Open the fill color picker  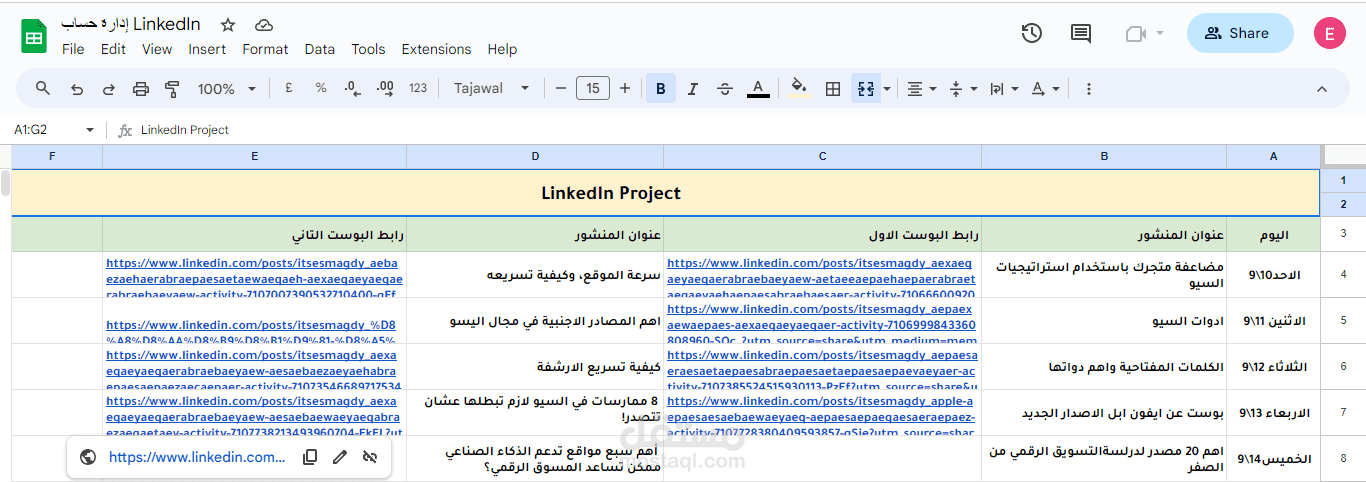point(798,89)
